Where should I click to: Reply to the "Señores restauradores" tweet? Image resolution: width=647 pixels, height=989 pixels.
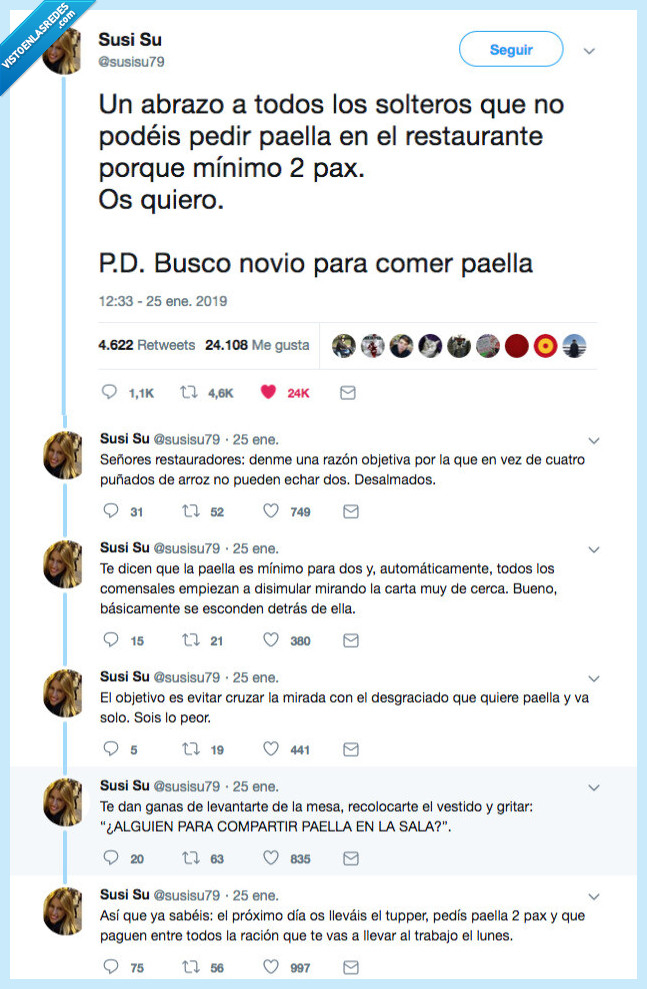[x=111, y=512]
